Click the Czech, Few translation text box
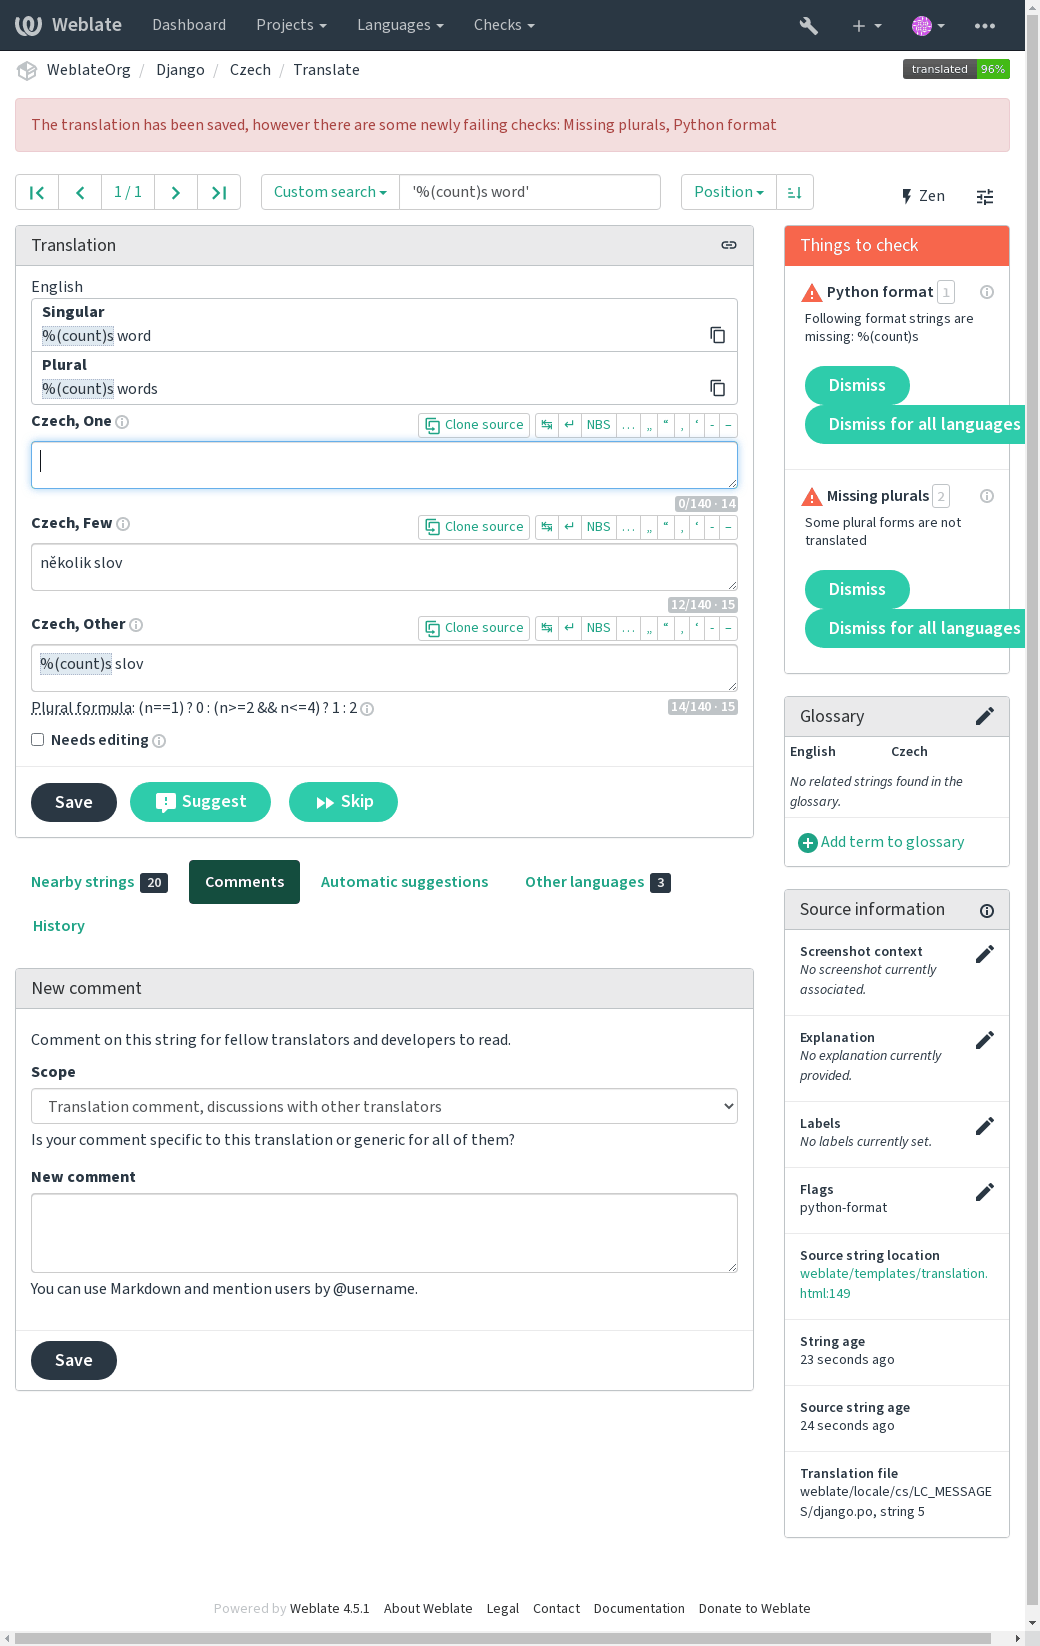This screenshot has height=1646, width=1040. [x=384, y=567]
